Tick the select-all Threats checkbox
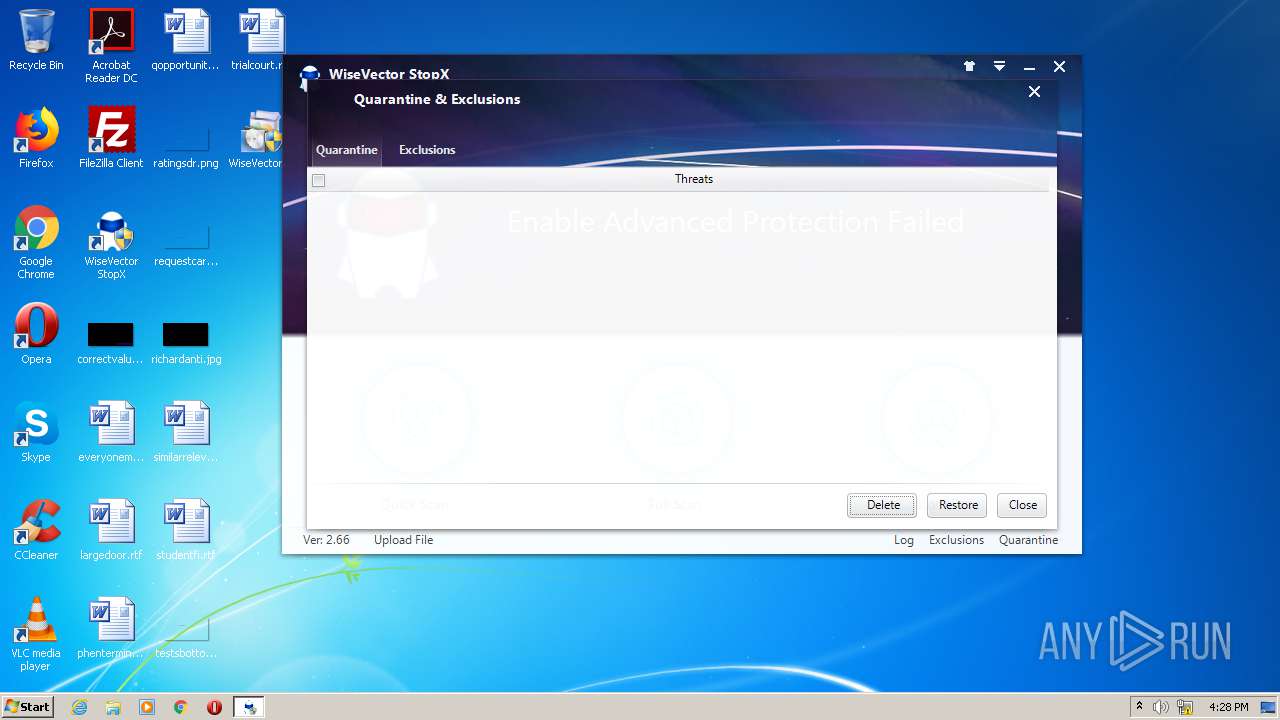This screenshot has height=720, width=1280. pyautogui.click(x=319, y=180)
